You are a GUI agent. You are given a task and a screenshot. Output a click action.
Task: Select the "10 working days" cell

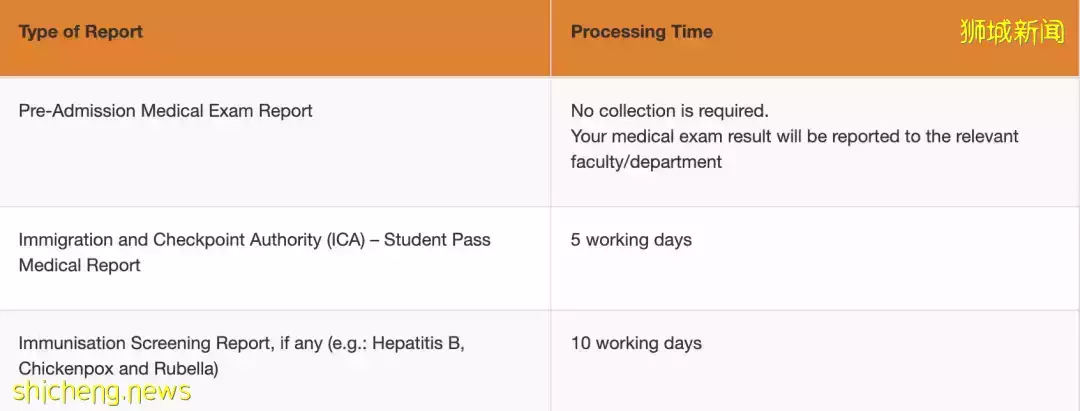click(x=636, y=343)
